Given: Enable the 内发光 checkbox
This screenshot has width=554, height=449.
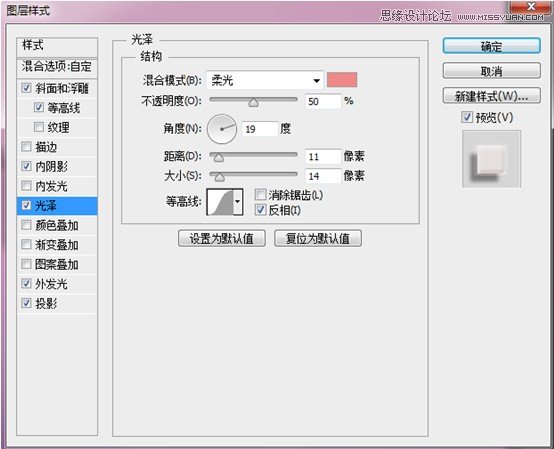Looking at the screenshot, I should (x=26, y=185).
